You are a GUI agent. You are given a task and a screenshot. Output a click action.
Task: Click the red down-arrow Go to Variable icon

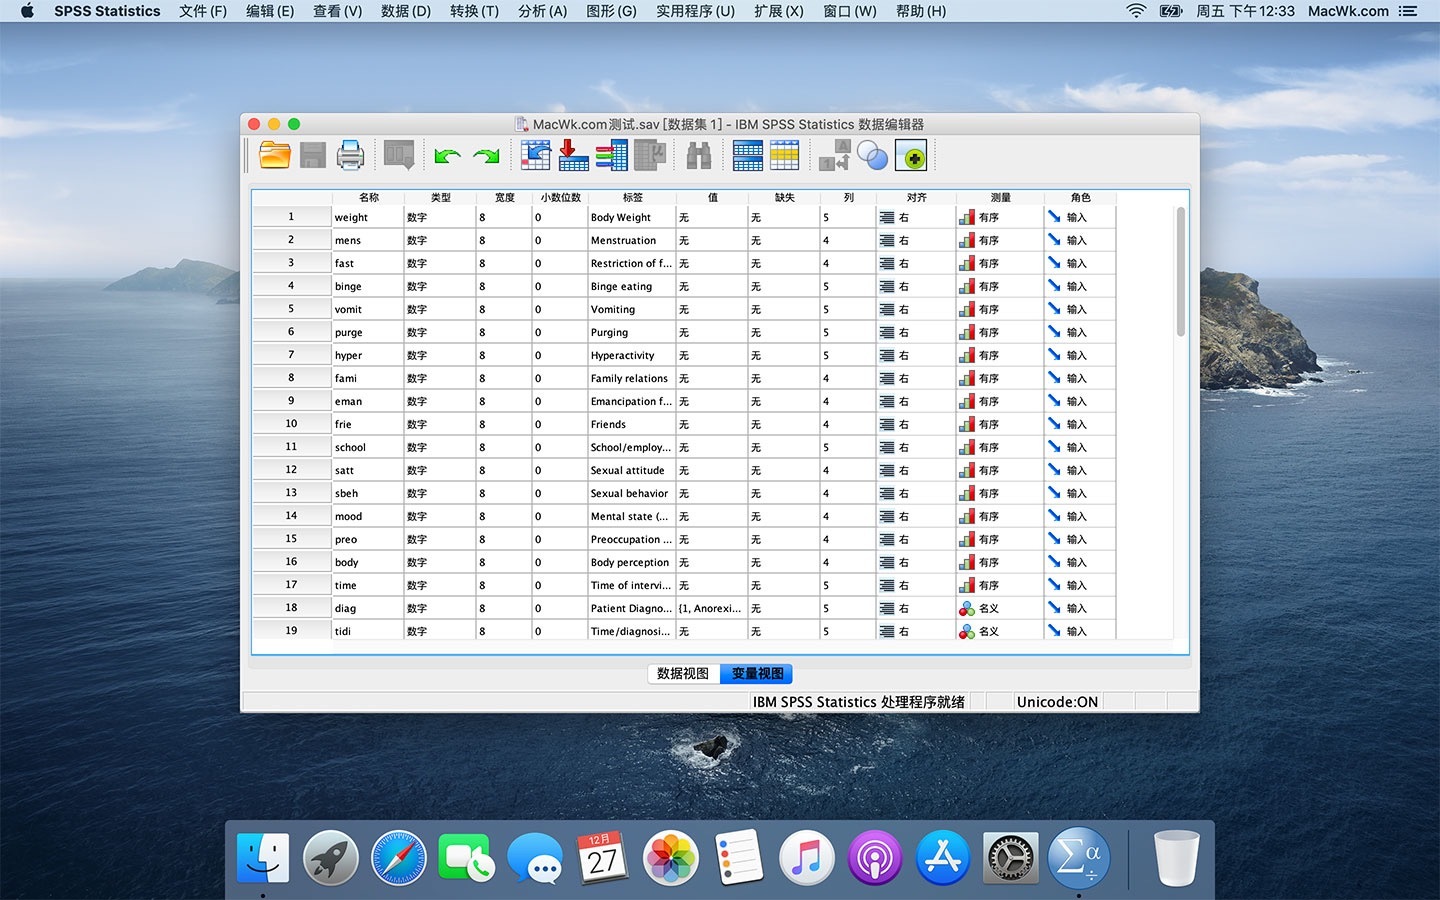[573, 155]
